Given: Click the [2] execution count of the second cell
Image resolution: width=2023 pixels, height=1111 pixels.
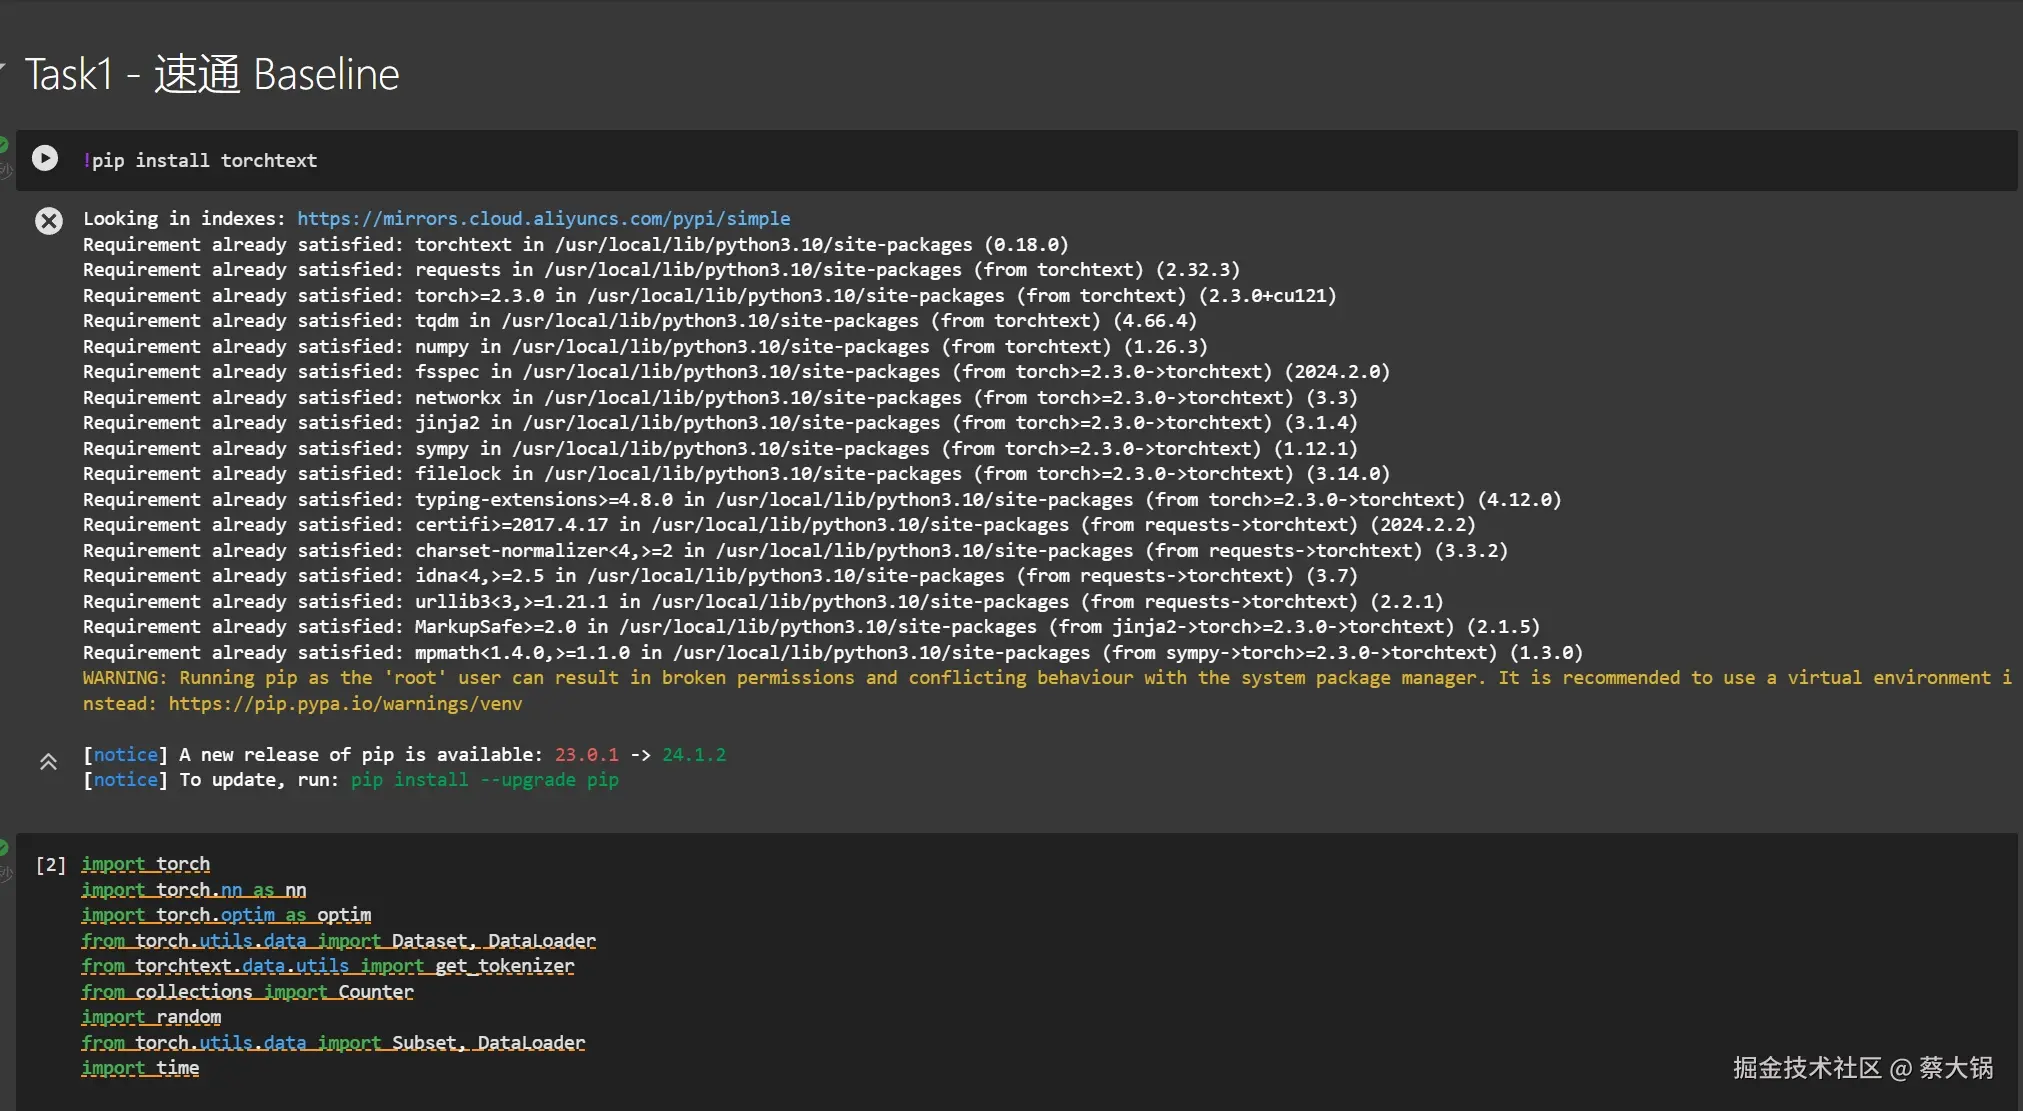Looking at the screenshot, I should coord(51,865).
